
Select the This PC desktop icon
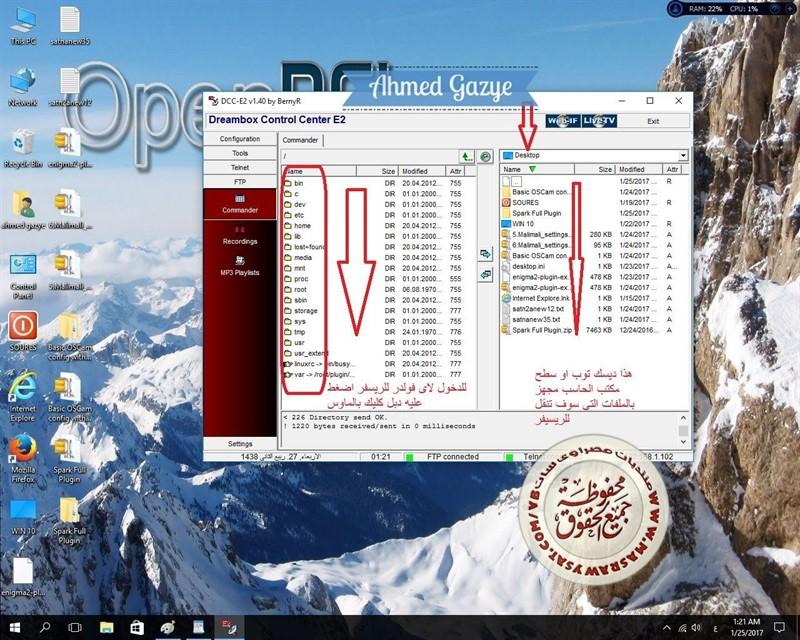23,27
